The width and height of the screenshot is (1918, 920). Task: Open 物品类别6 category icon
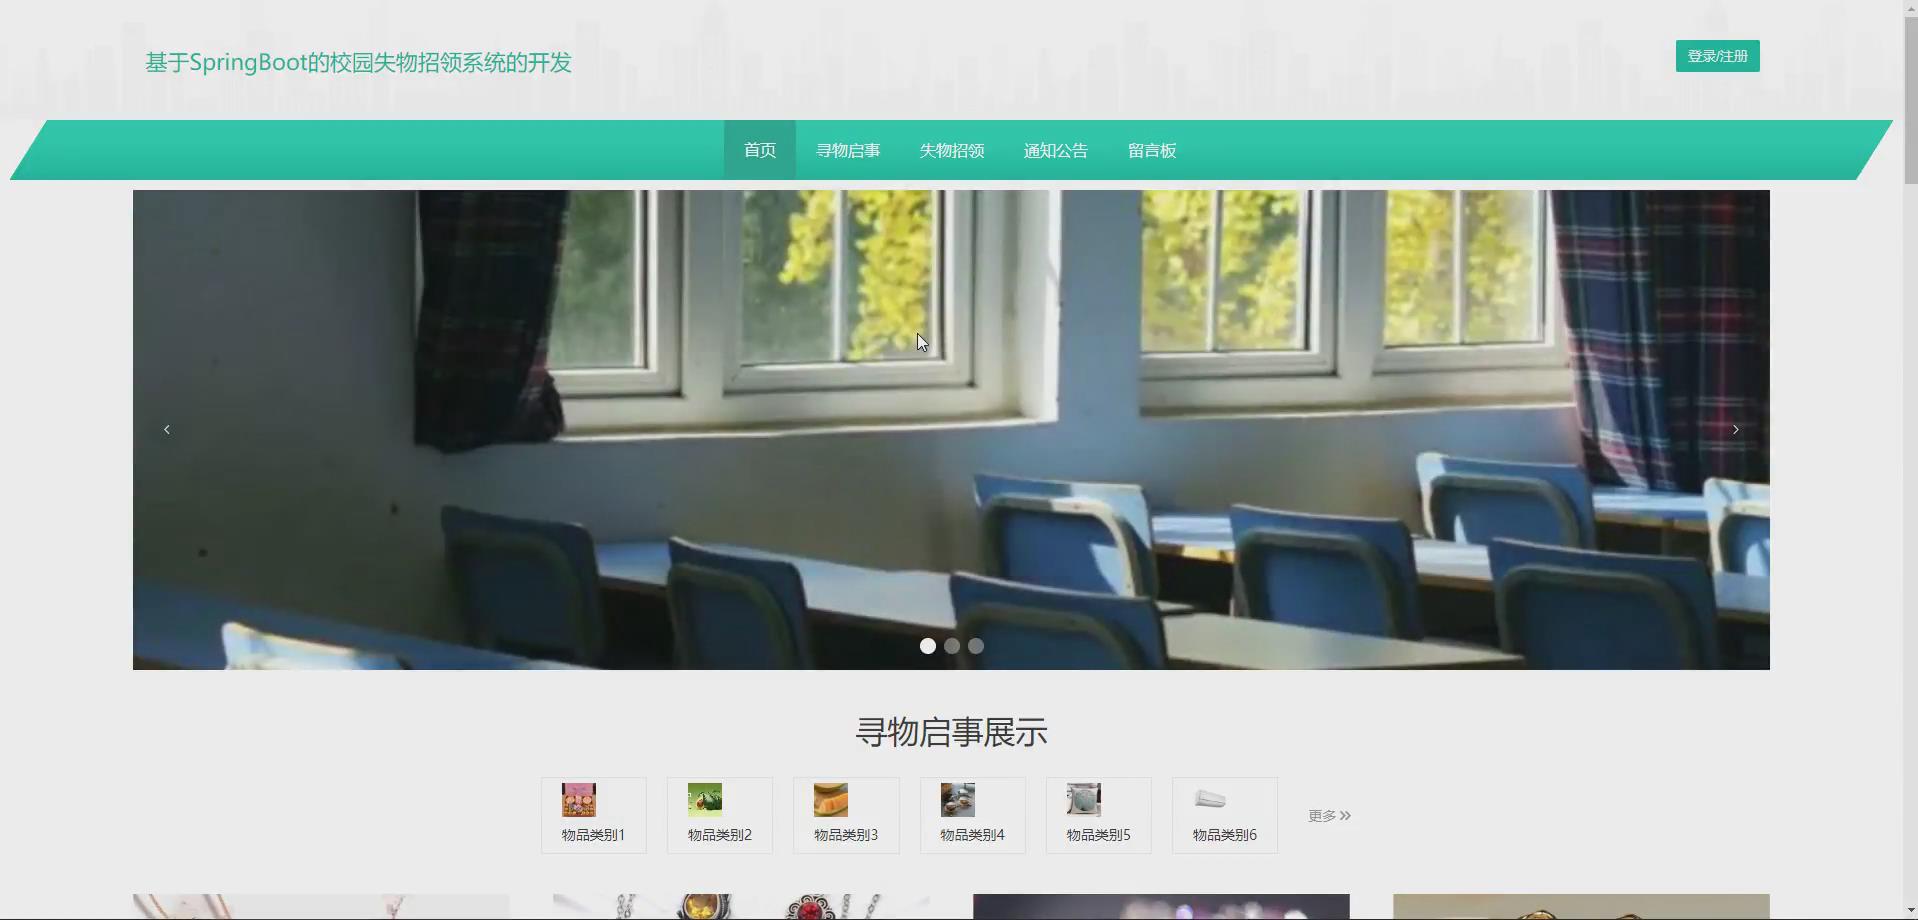coord(1223,815)
